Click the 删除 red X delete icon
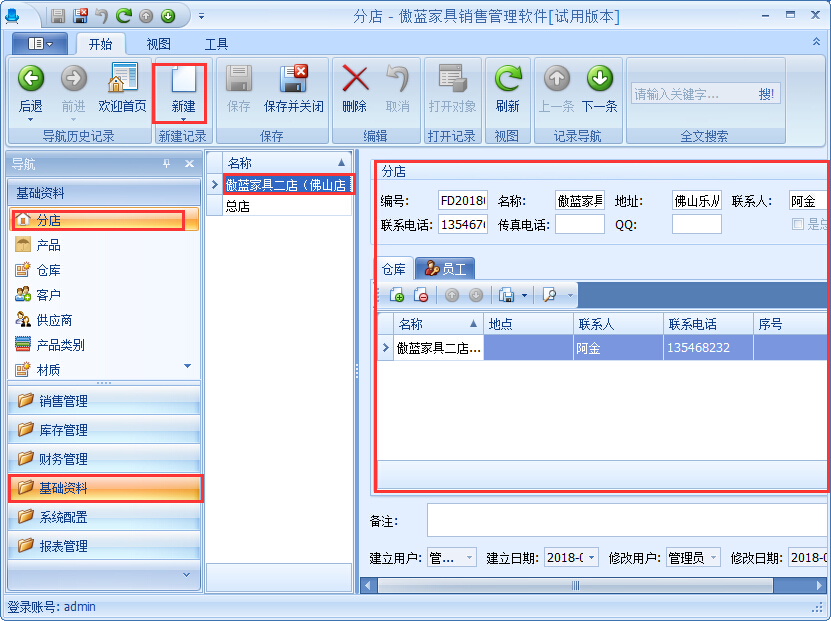This screenshot has height=621, width=831. [x=354, y=79]
